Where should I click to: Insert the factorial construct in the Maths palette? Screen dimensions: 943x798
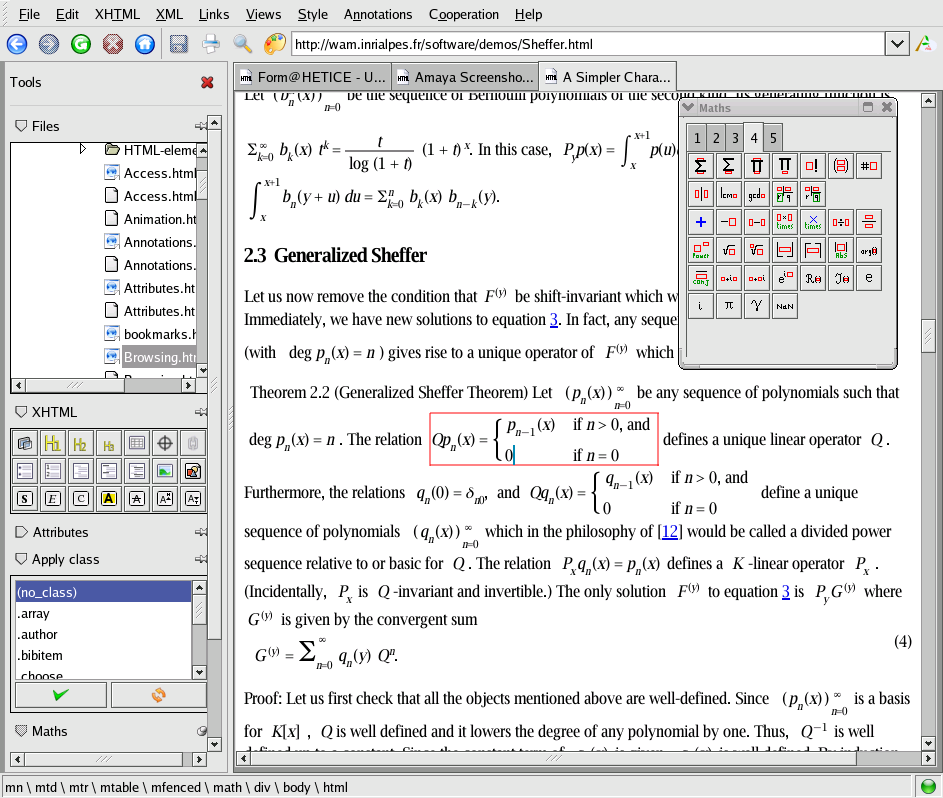[812, 166]
